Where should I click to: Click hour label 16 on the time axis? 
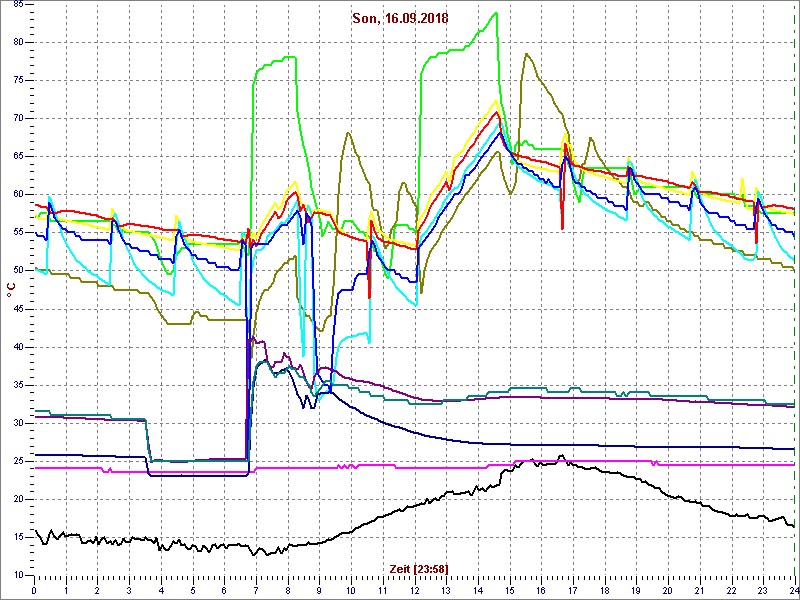click(x=541, y=590)
